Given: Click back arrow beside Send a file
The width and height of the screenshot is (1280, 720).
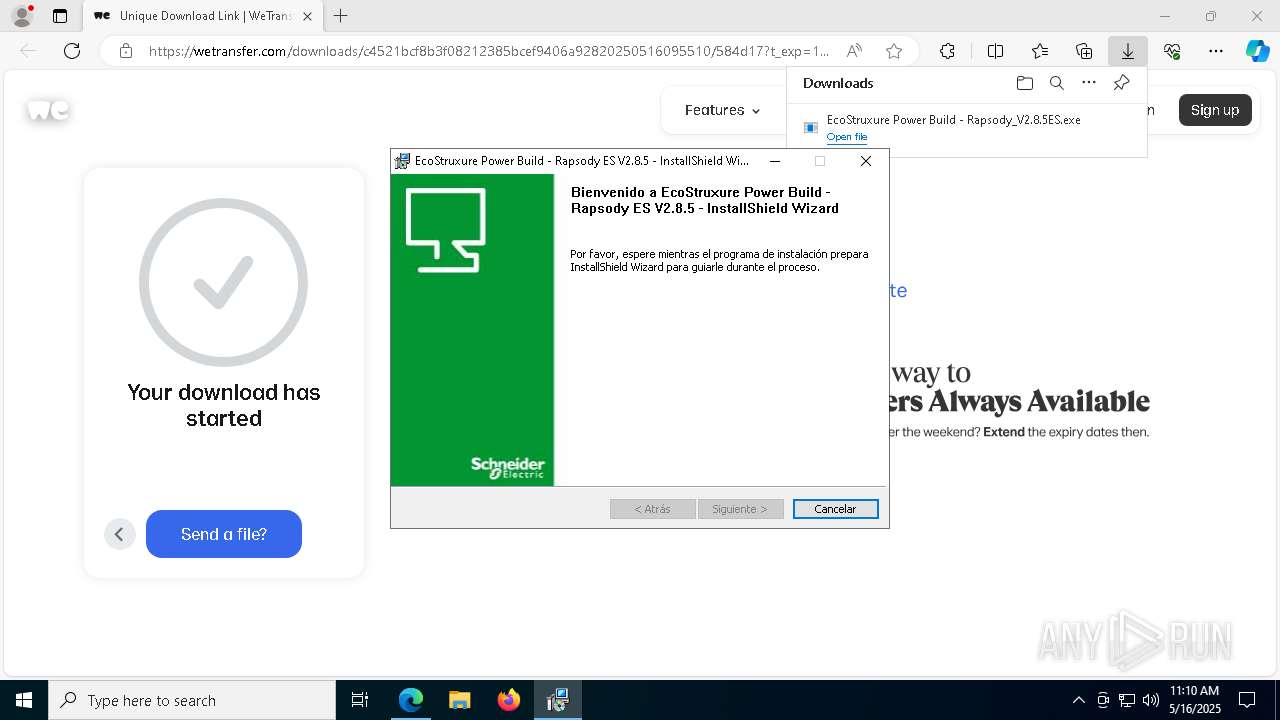Looking at the screenshot, I should pos(119,534).
